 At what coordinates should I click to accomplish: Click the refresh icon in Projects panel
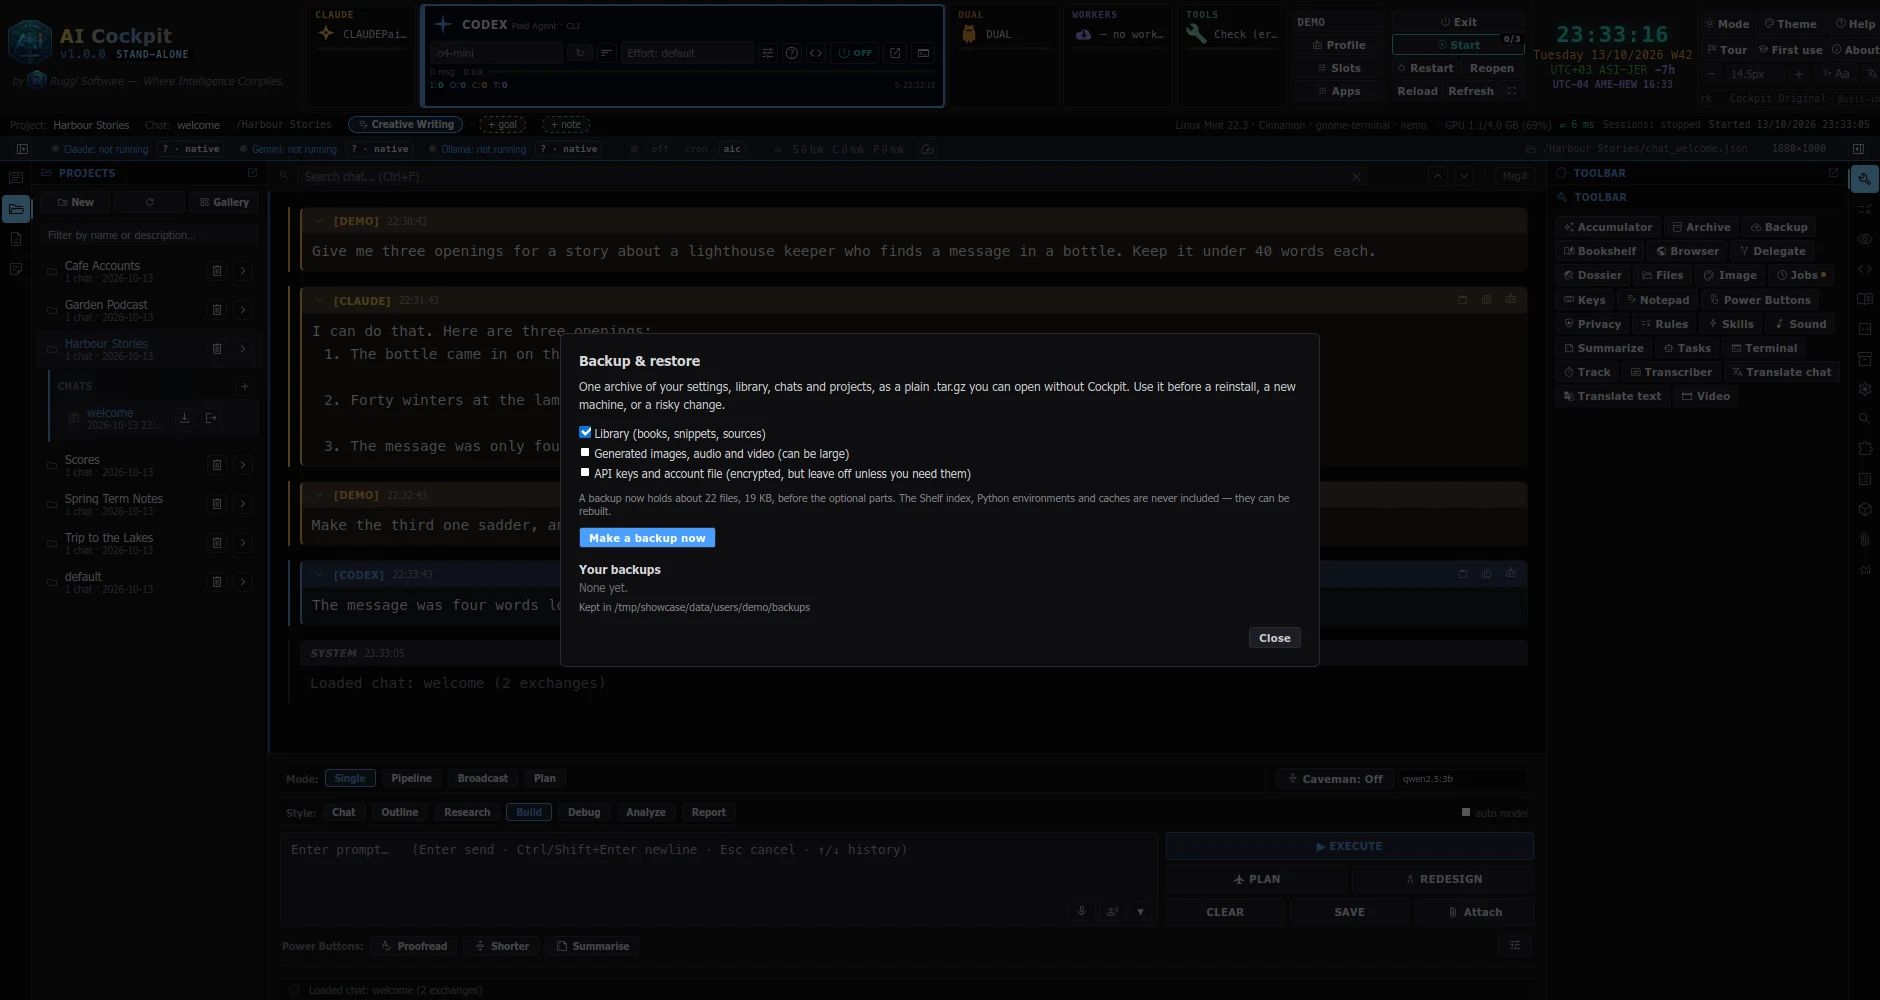[x=150, y=202]
